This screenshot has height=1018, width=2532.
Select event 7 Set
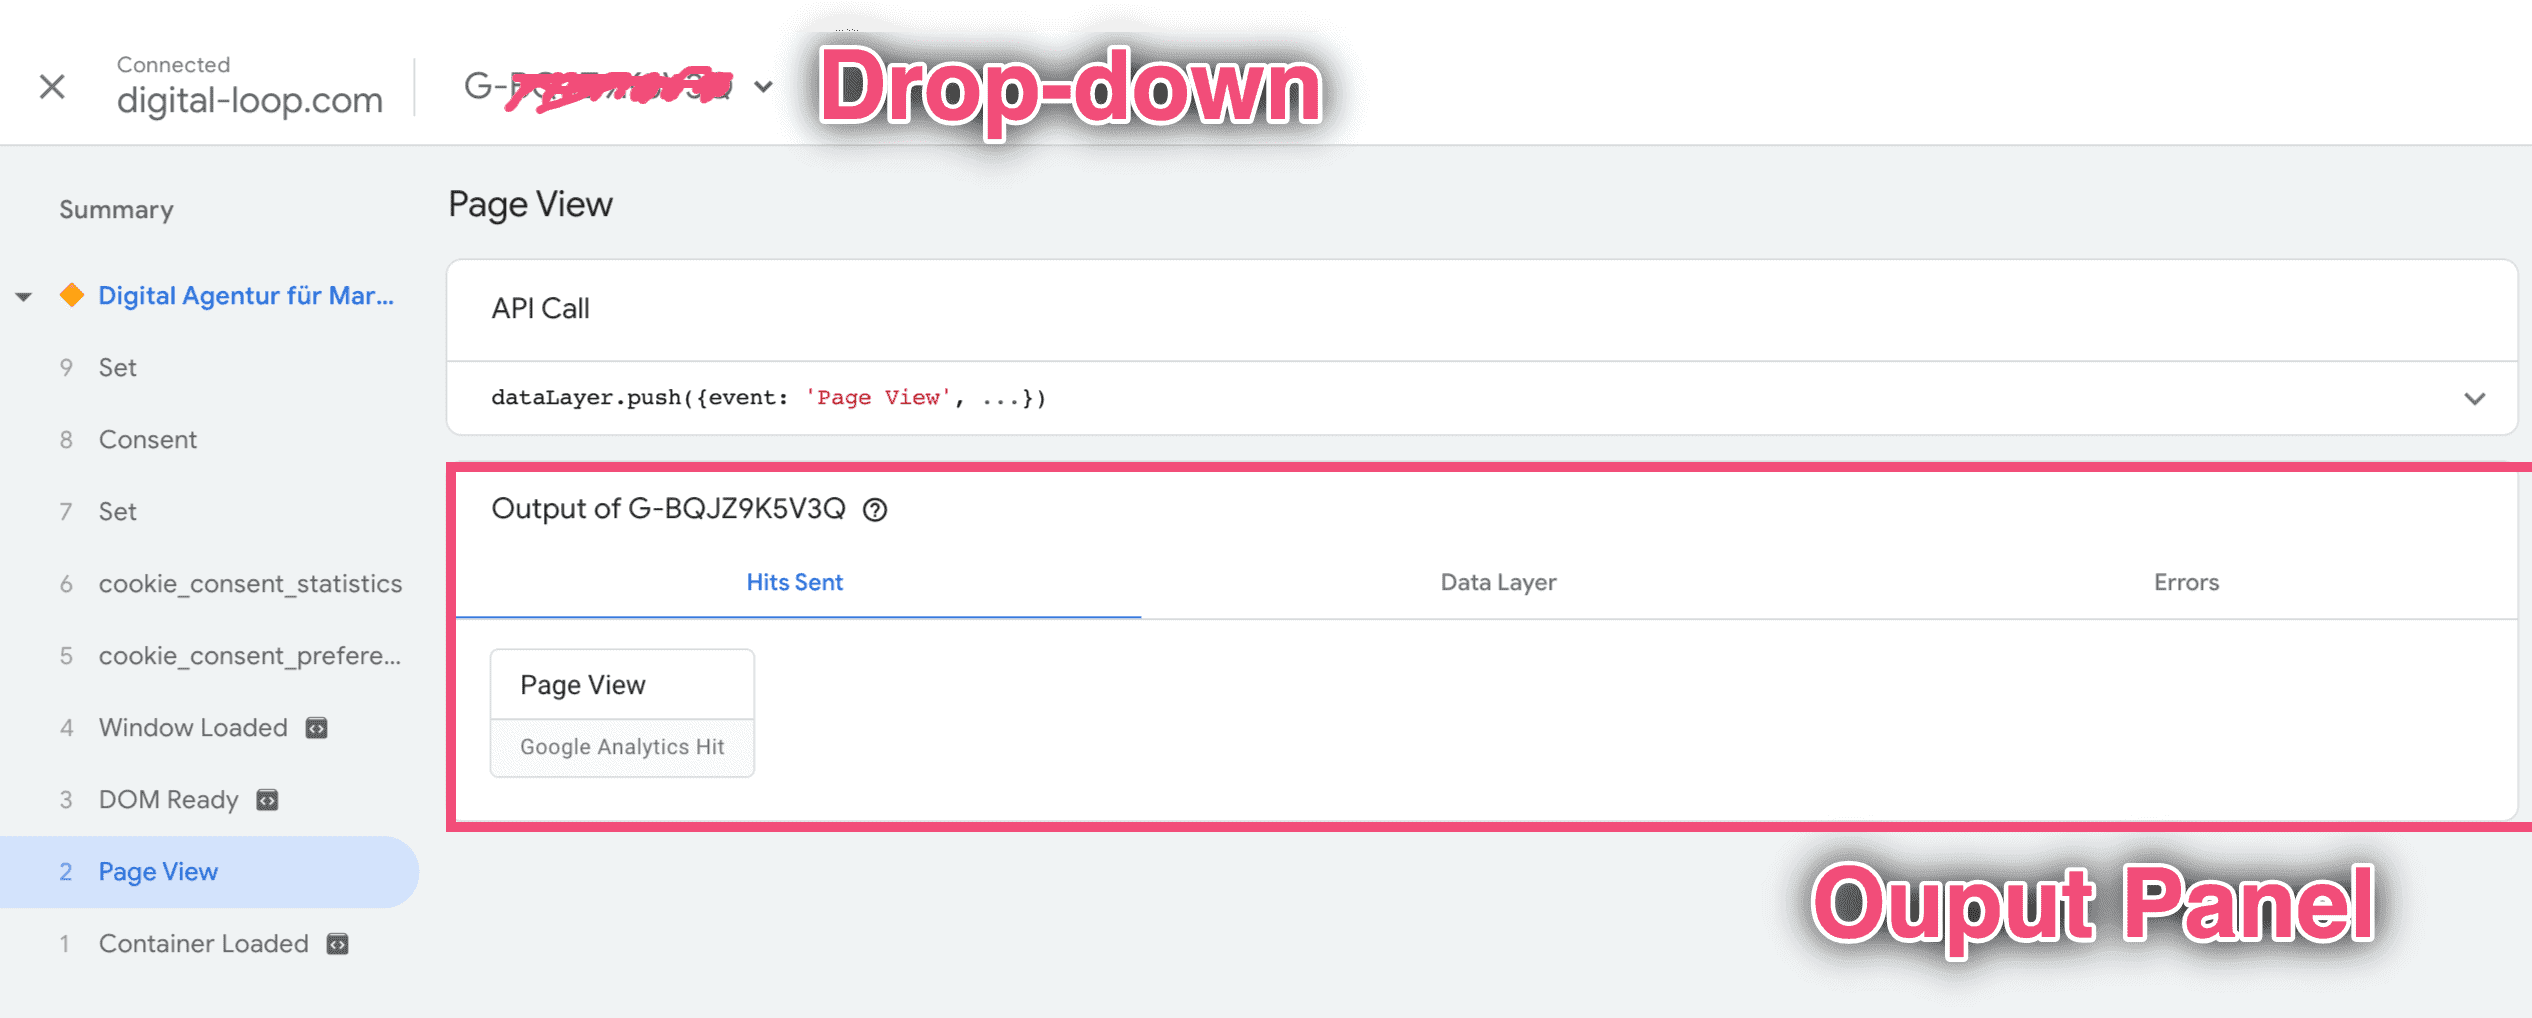[210, 512]
